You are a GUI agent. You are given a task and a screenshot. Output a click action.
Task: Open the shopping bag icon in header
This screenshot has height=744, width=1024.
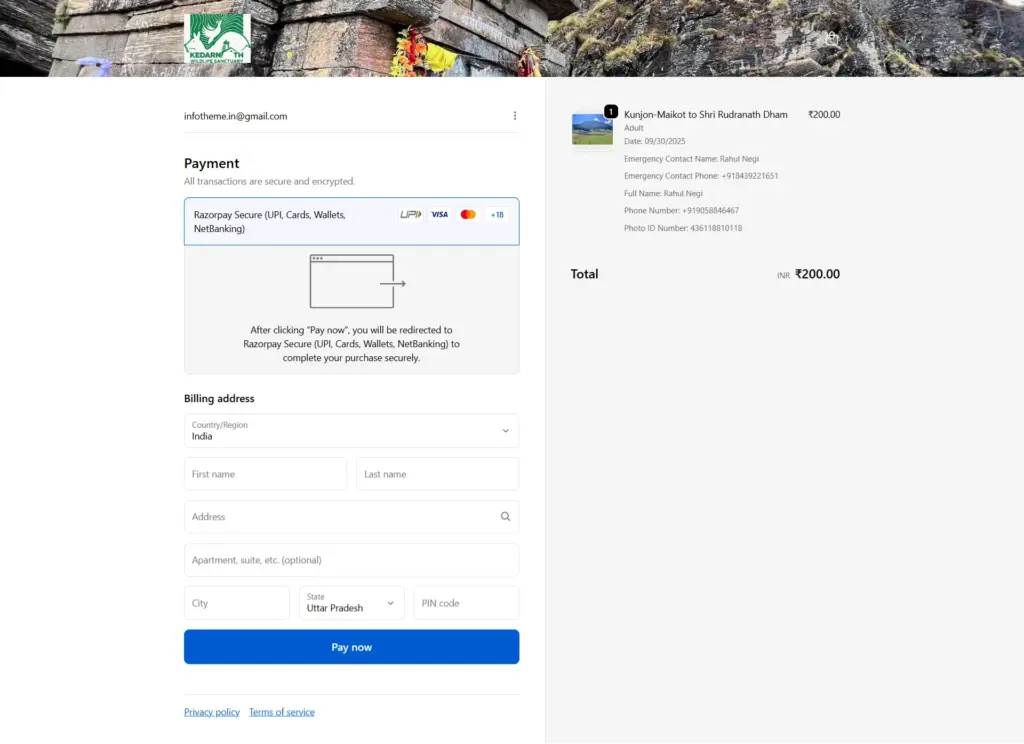(x=831, y=39)
